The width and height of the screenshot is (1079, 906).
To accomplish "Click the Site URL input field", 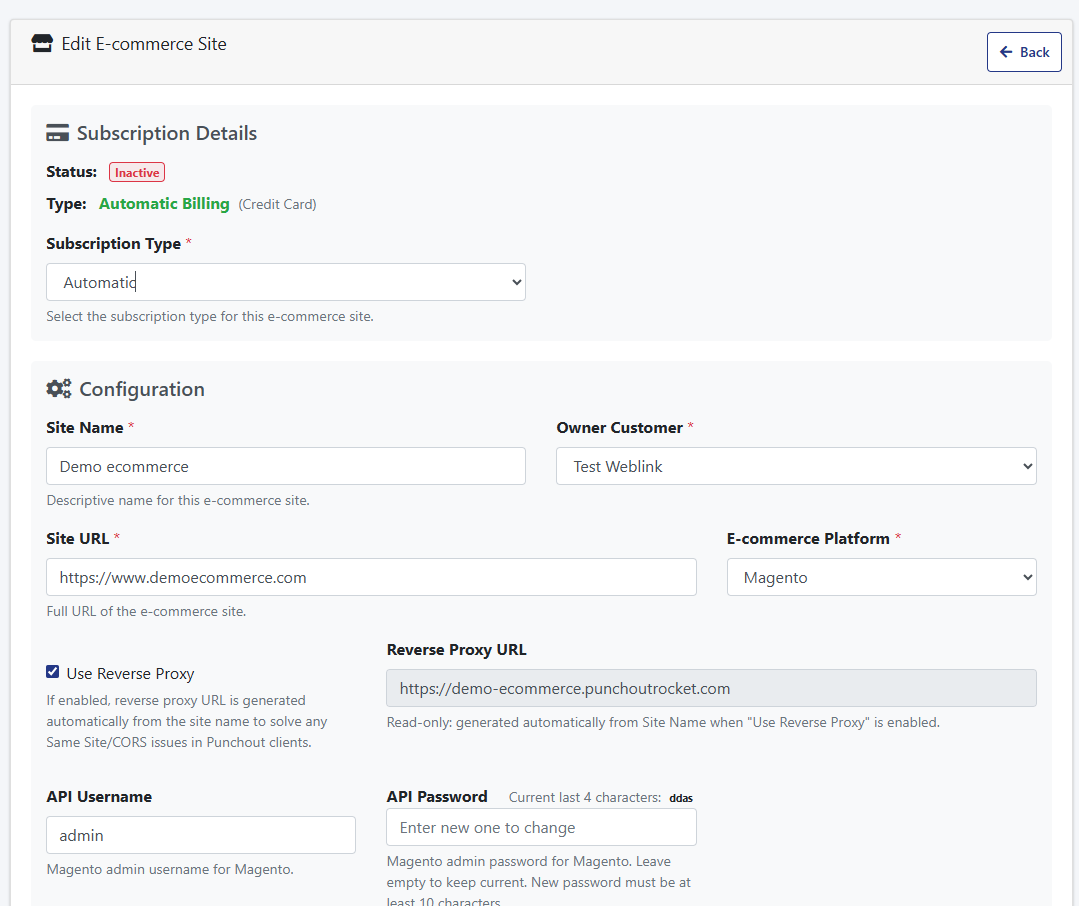I will (371, 577).
